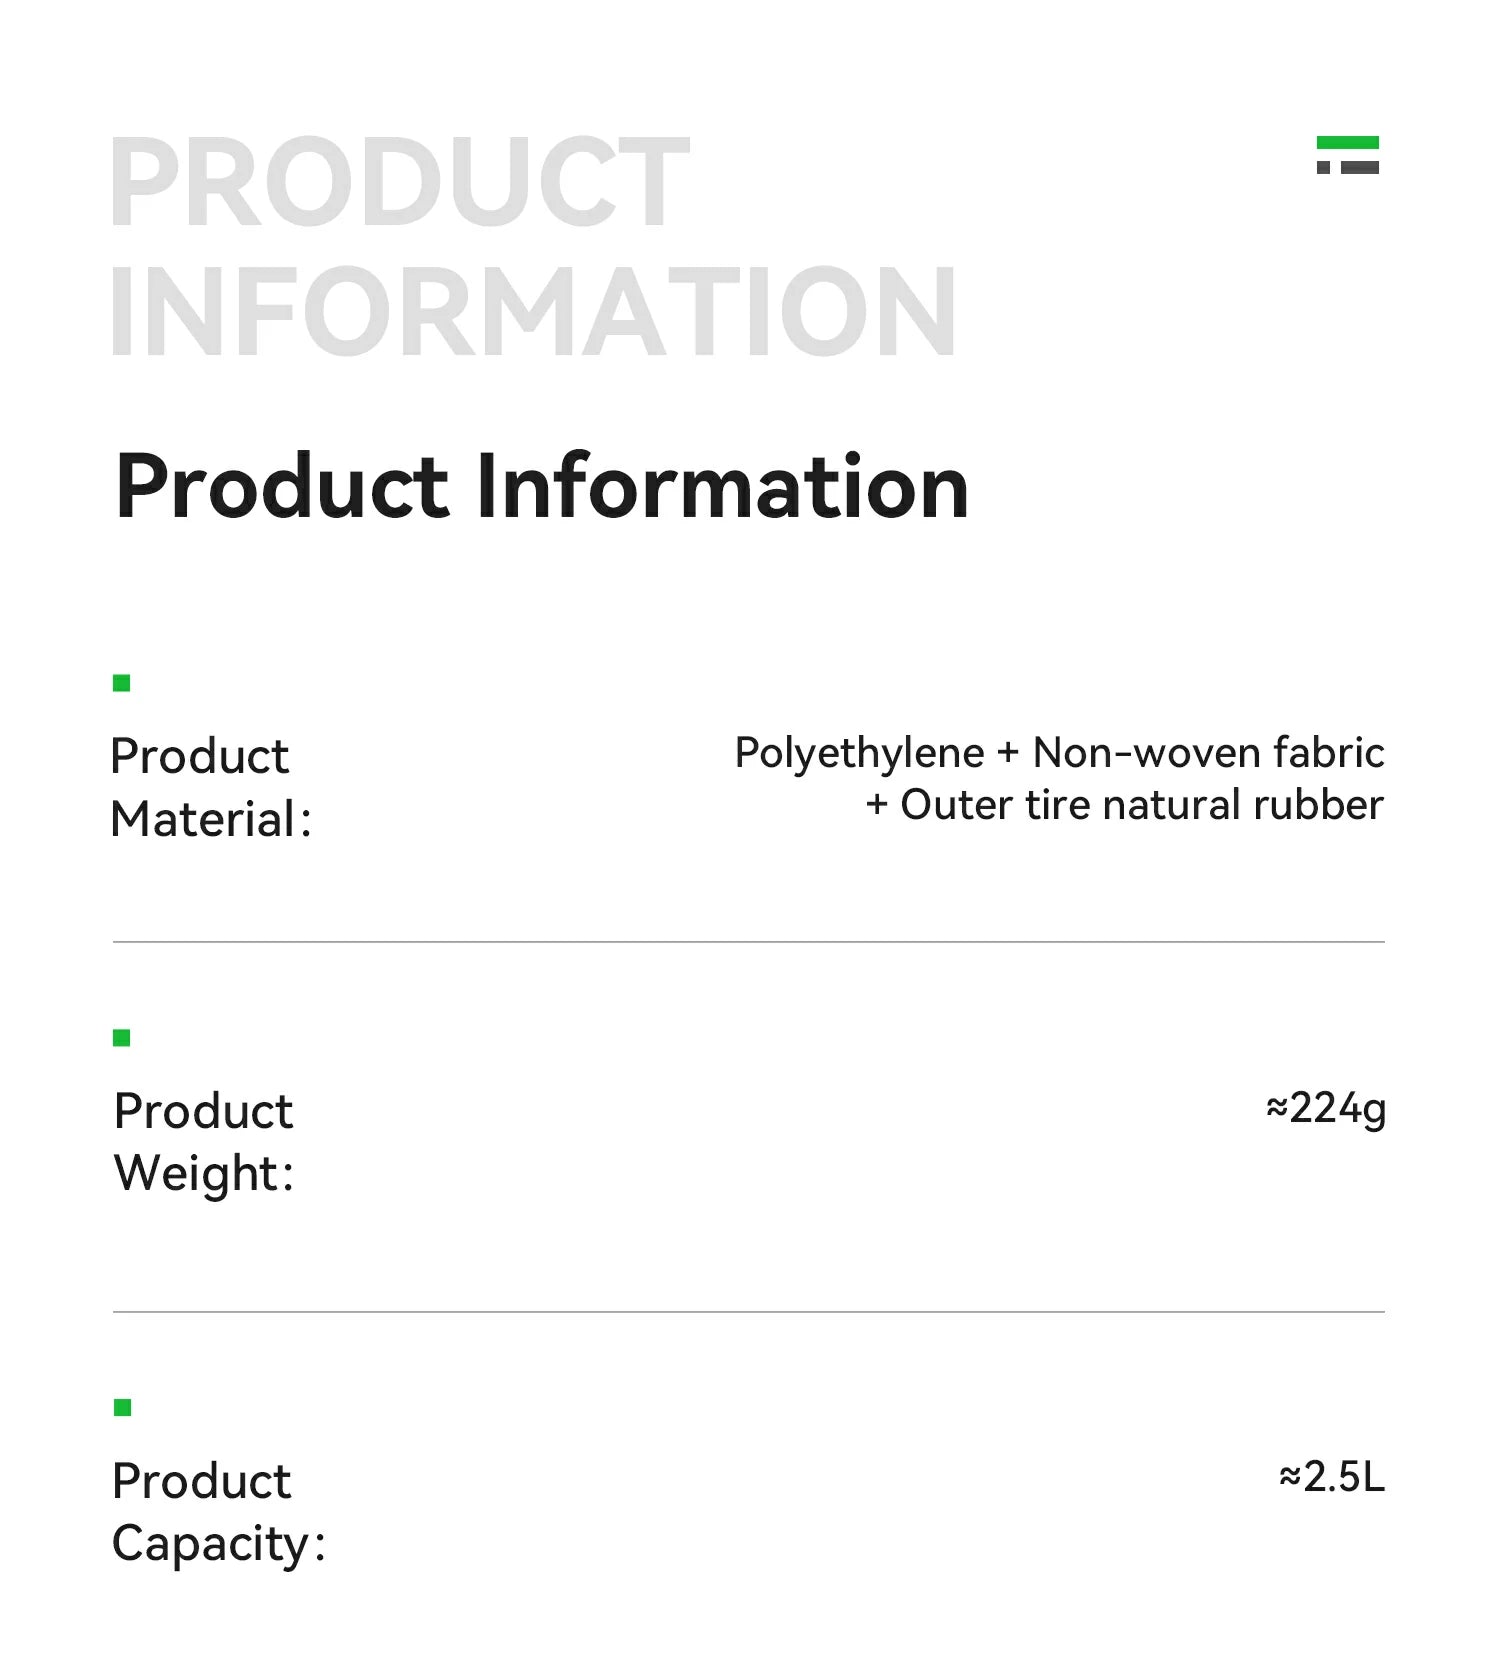Click the green bar in the logo icon
The width and height of the screenshot is (1500, 1679).
[x=1348, y=143]
